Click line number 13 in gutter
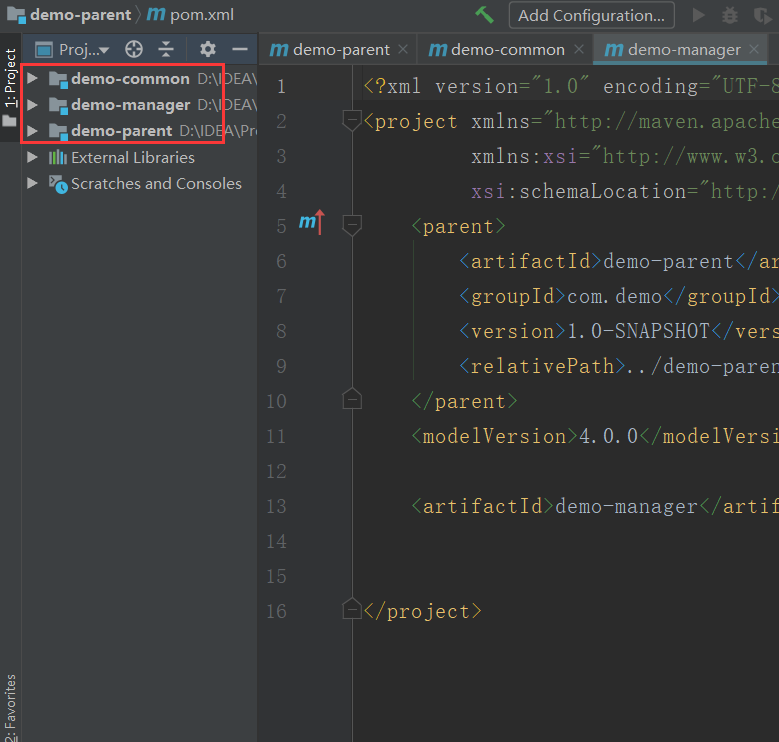 coord(276,507)
